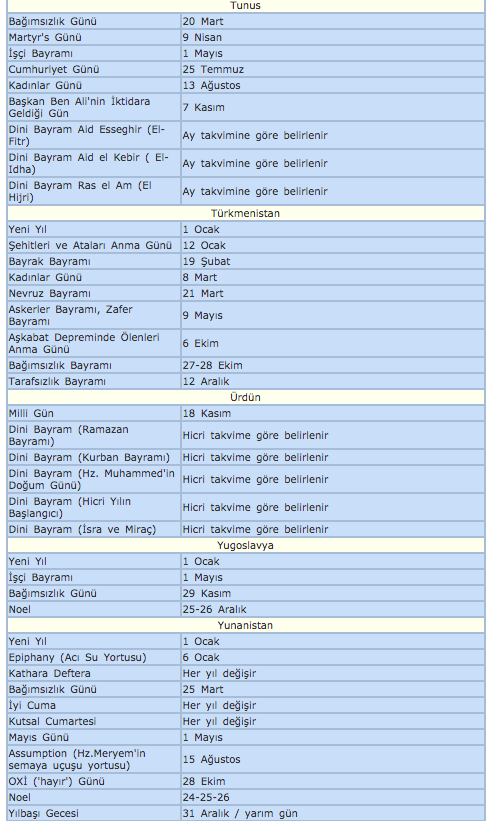This screenshot has height=821, width=487.
Task: Click the Yunanistan section header
Action: click(x=246, y=625)
